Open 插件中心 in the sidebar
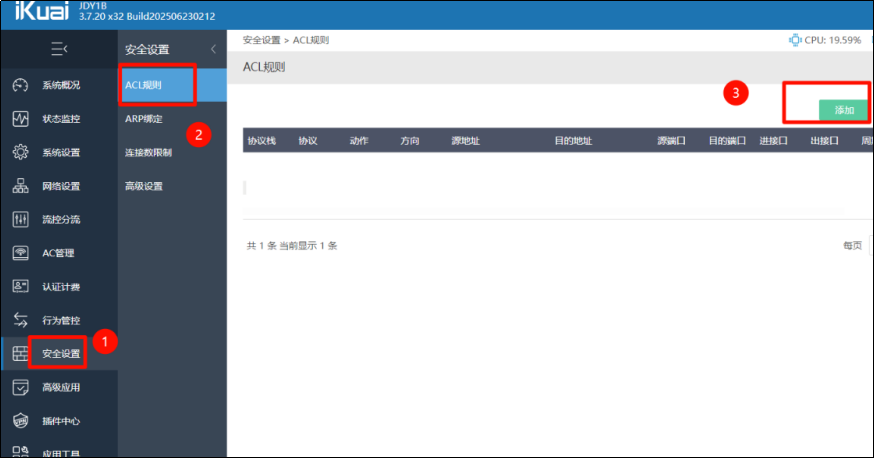The image size is (875, 458). click(x=61, y=421)
